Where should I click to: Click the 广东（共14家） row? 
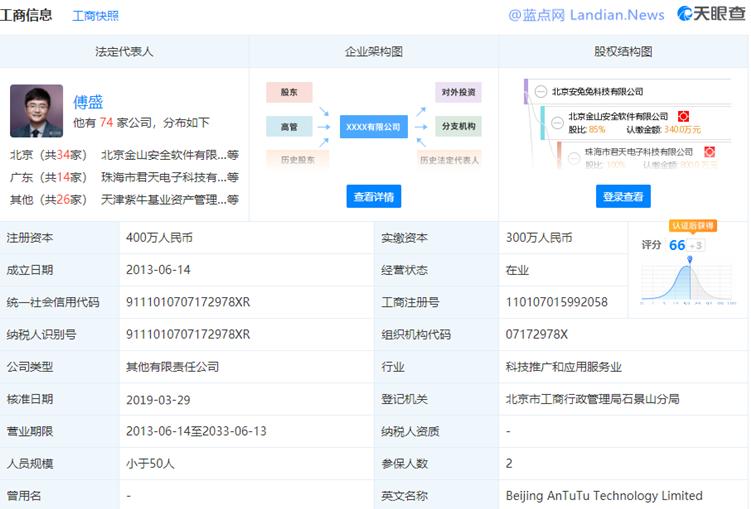click(125, 177)
